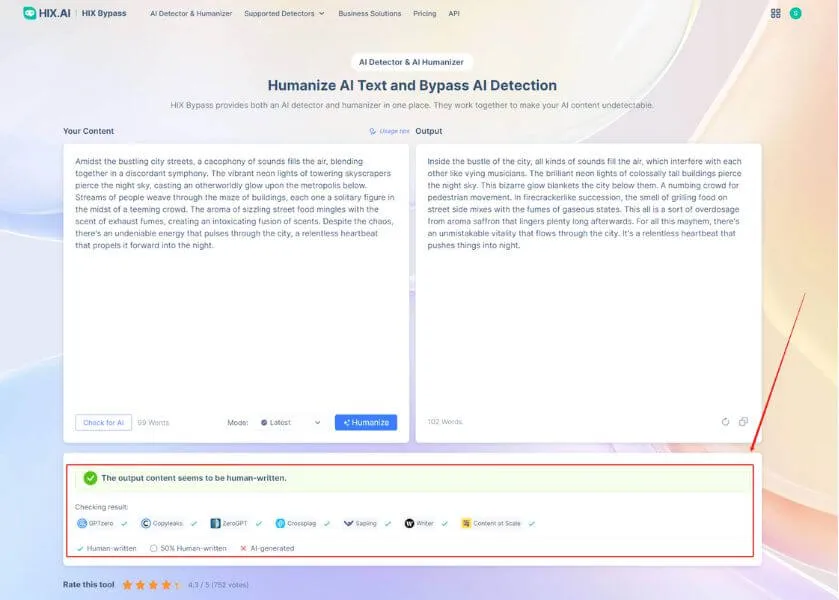Regenerate the output with the refresh icon

click(726, 422)
